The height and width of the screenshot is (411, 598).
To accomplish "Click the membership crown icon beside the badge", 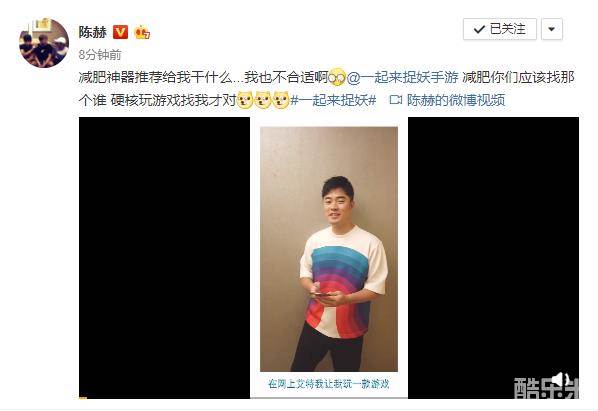I will click(x=142, y=32).
